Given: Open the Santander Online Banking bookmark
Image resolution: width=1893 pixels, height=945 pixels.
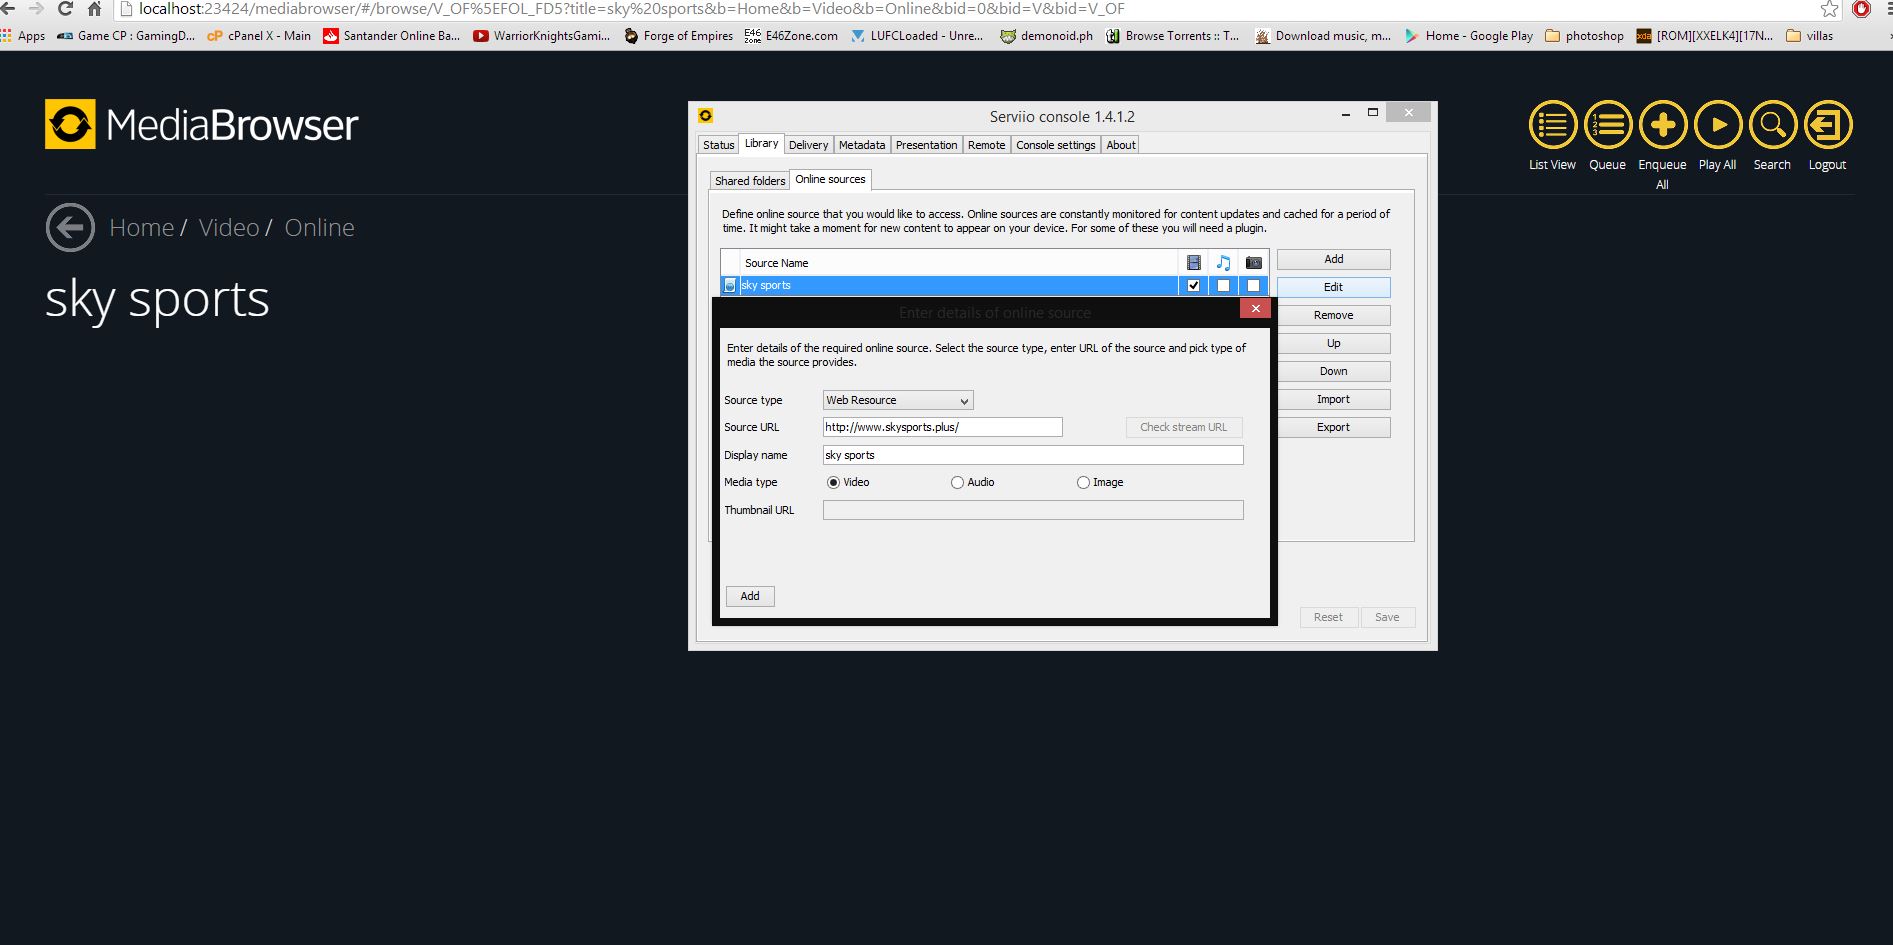Looking at the screenshot, I should [391, 36].
